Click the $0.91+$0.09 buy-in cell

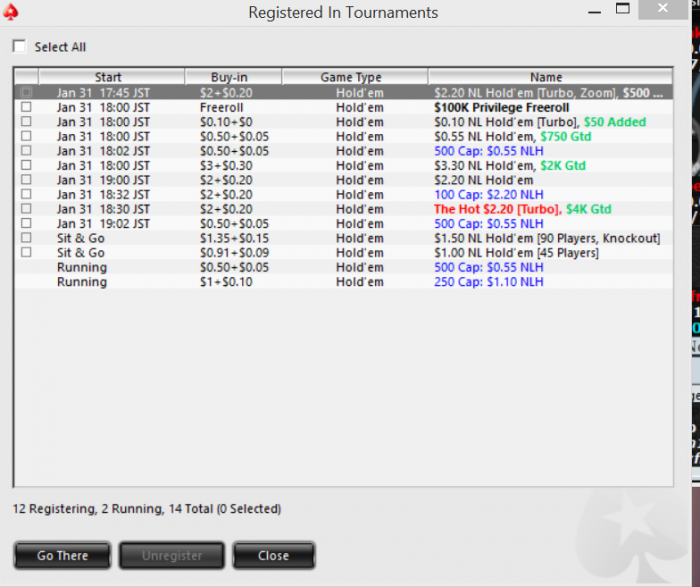(x=234, y=253)
